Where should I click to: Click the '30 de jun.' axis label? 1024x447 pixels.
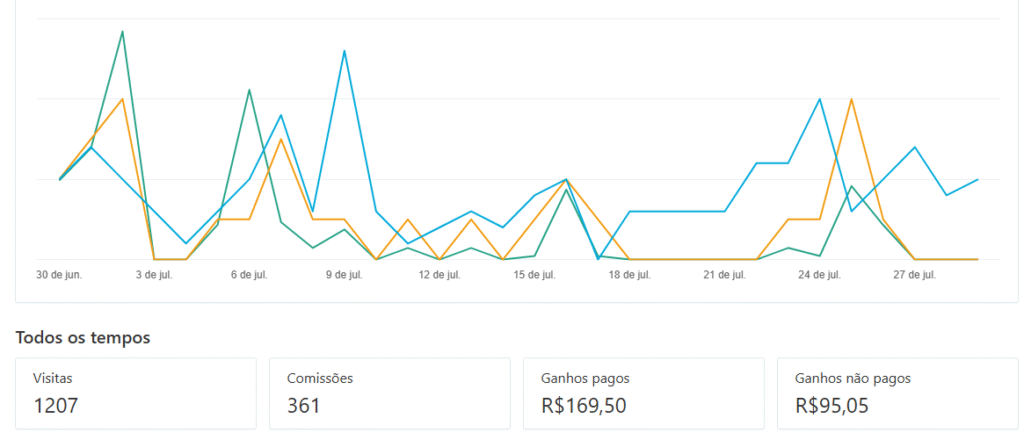(x=60, y=274)
